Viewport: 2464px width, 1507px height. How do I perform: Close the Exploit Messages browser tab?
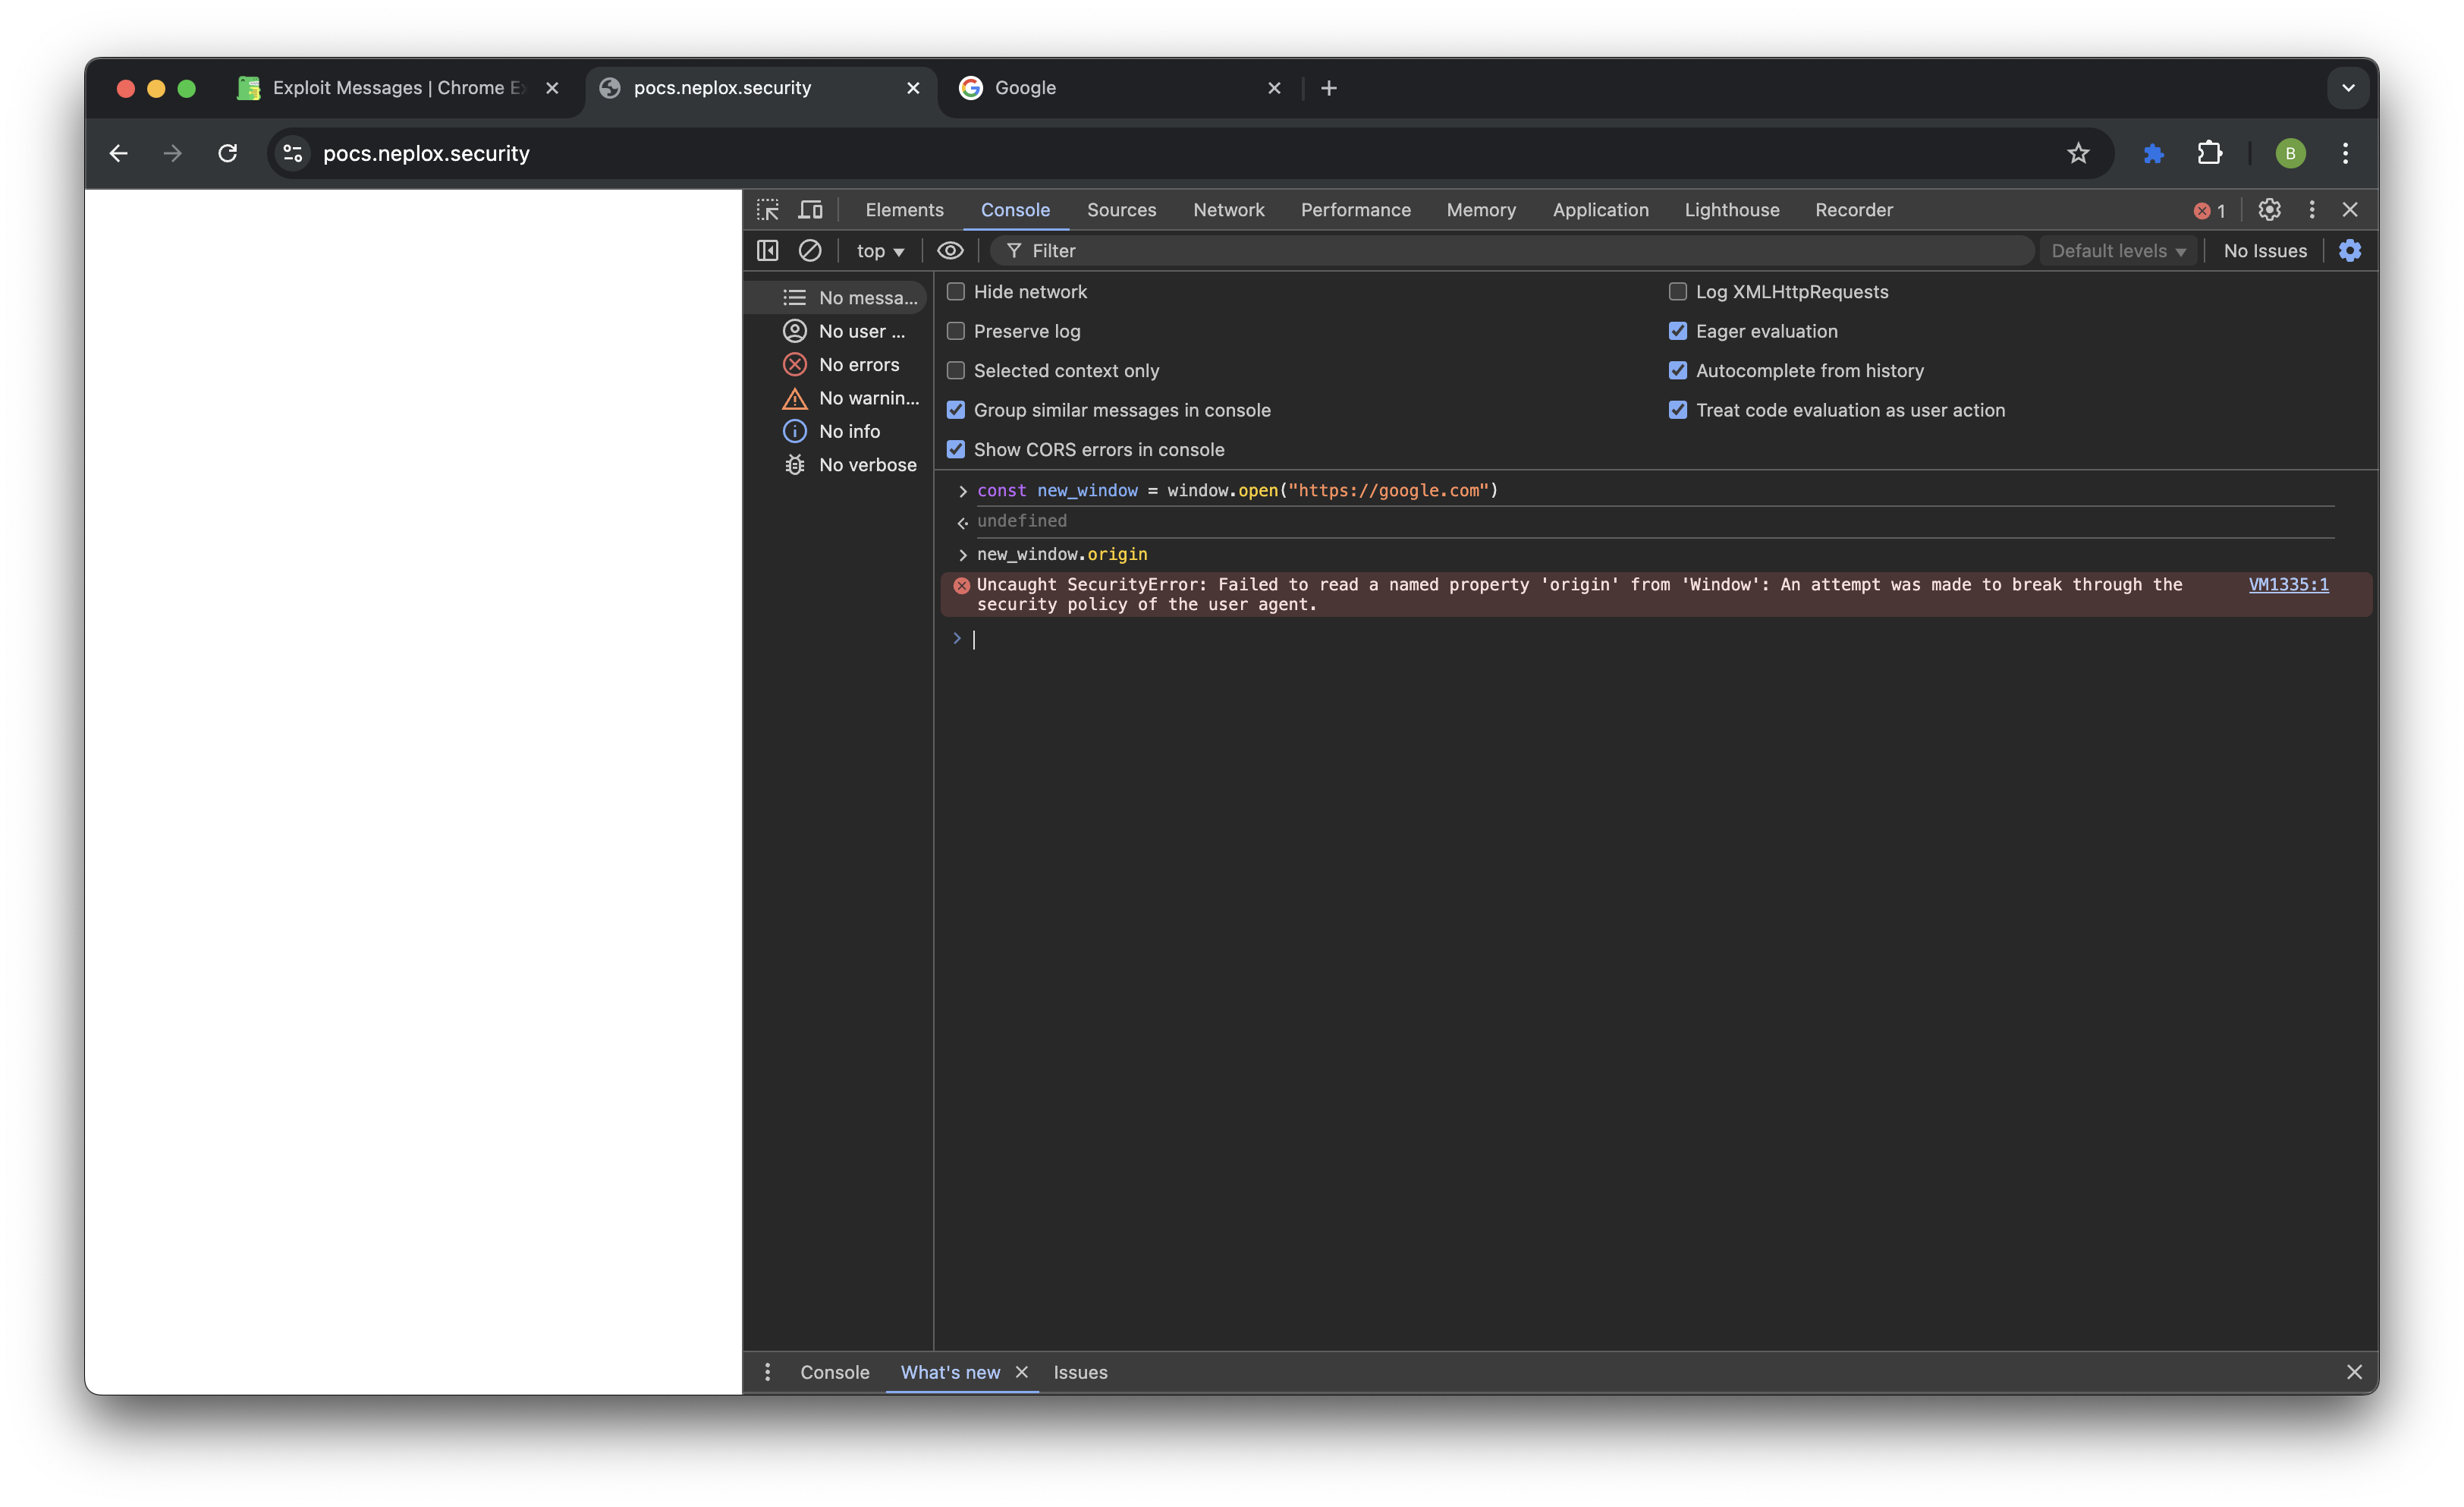click(552, 88)
